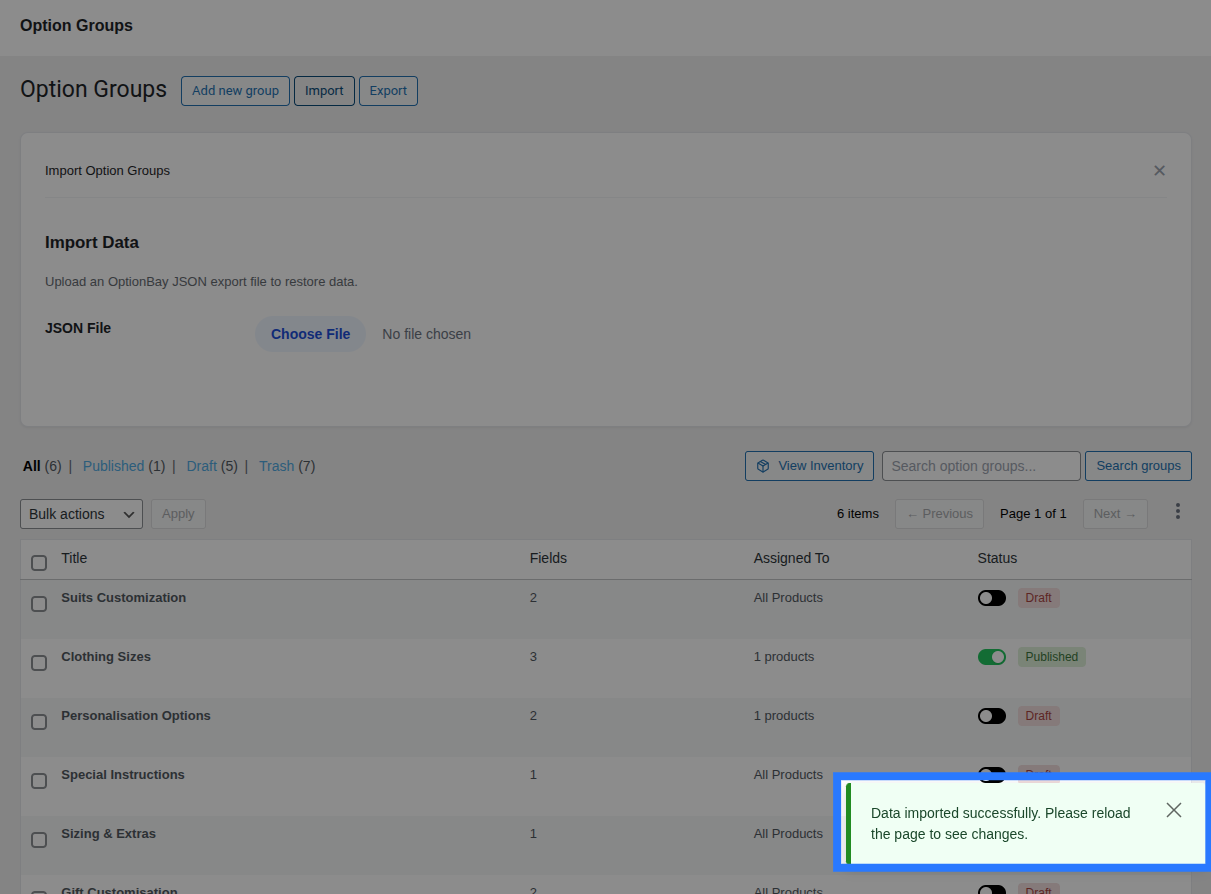
Task: Disable the Clothing Sizes status toggle
Action: [x=992, y=657]
